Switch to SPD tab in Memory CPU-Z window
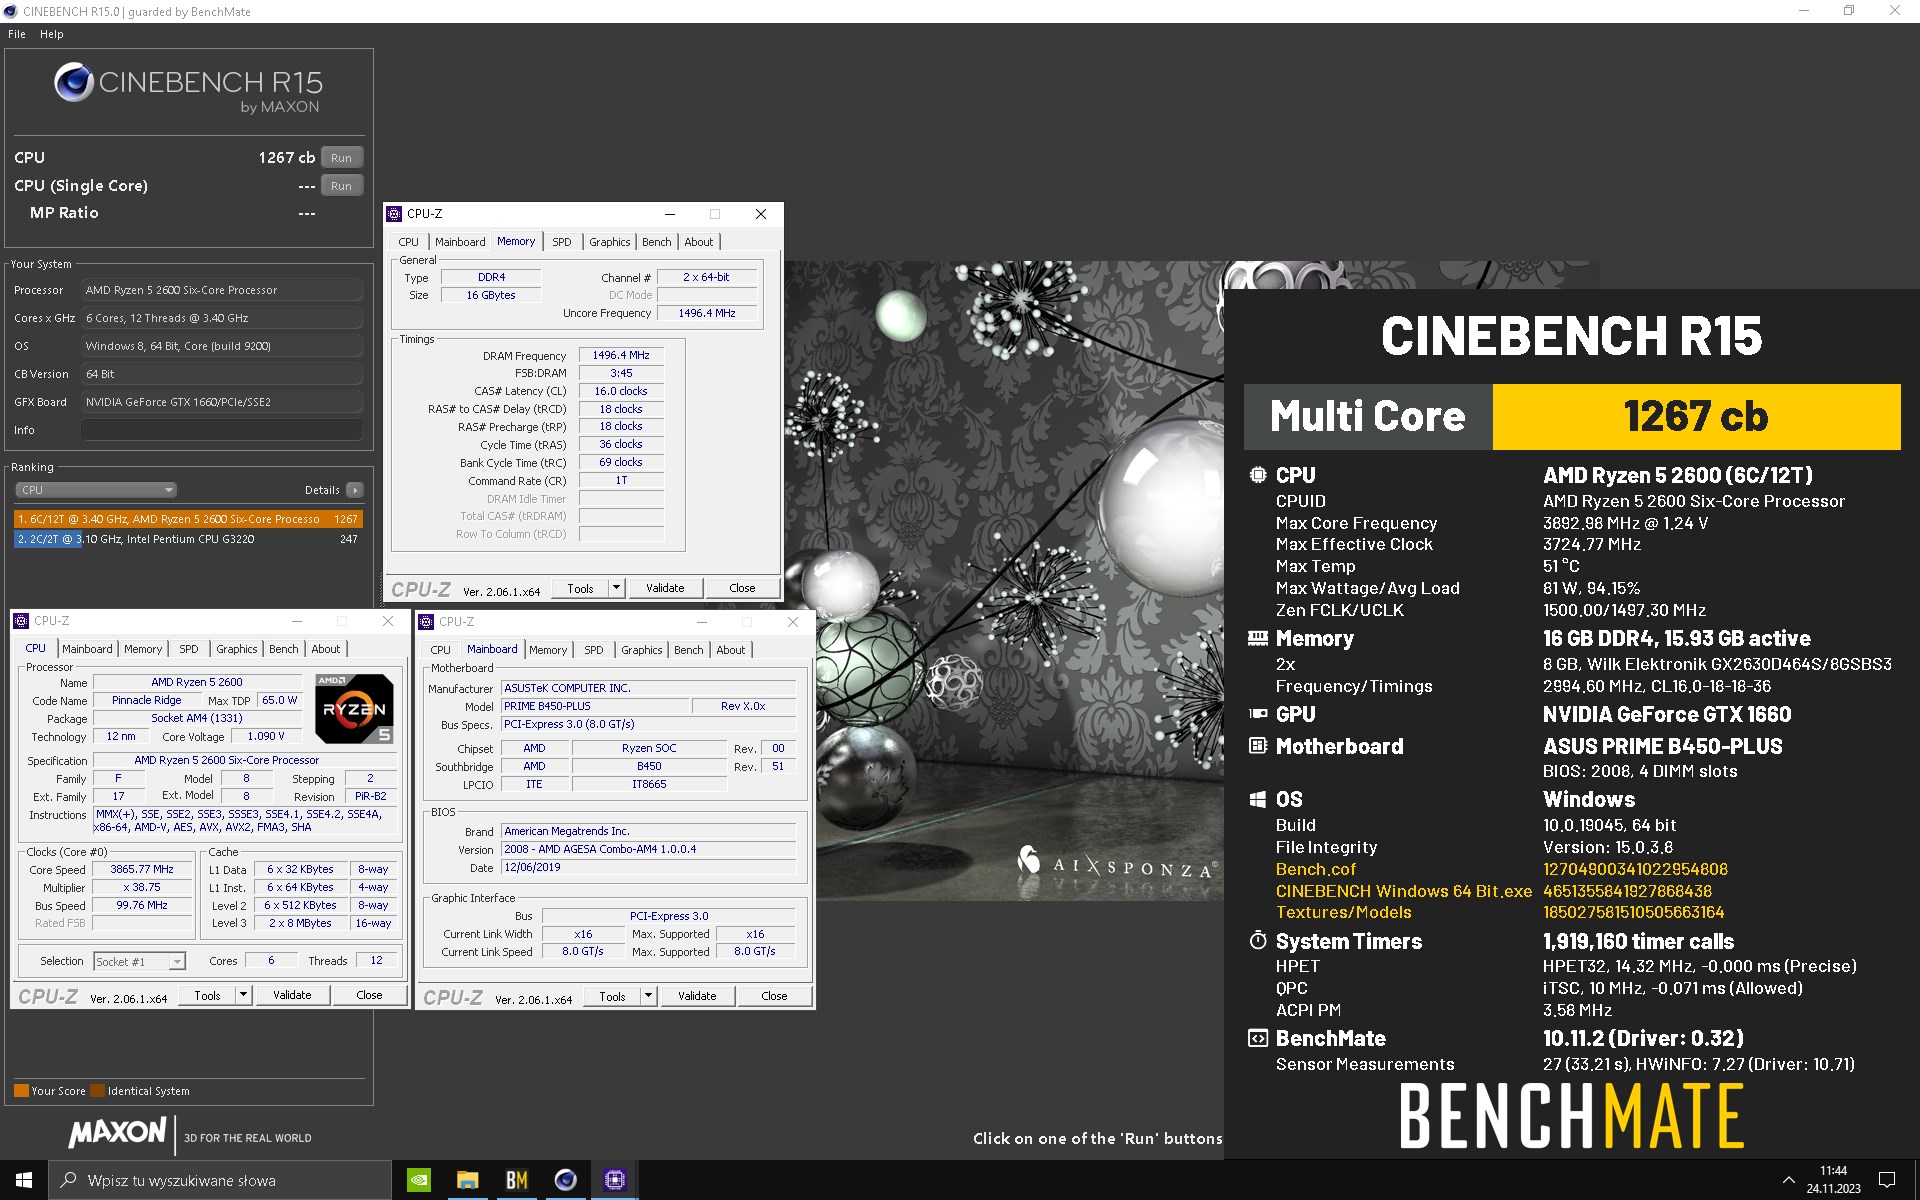This screenshot has width=1920, height=1200. point(562,242)
